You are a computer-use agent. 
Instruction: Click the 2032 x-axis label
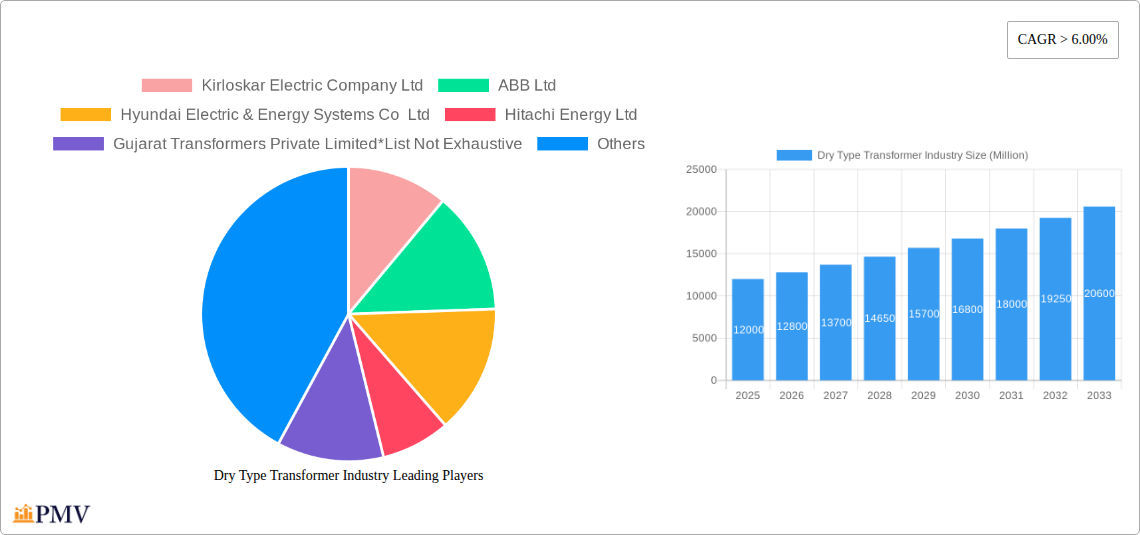(x=1056, y=395)
